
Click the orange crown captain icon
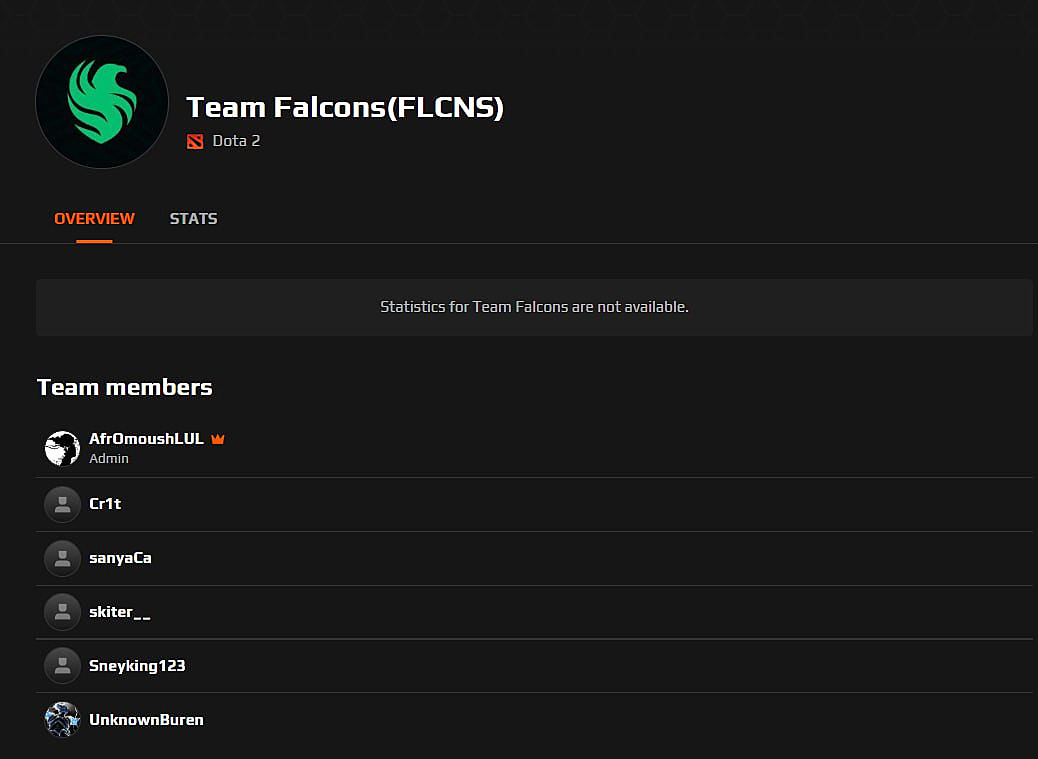(218, 439)
